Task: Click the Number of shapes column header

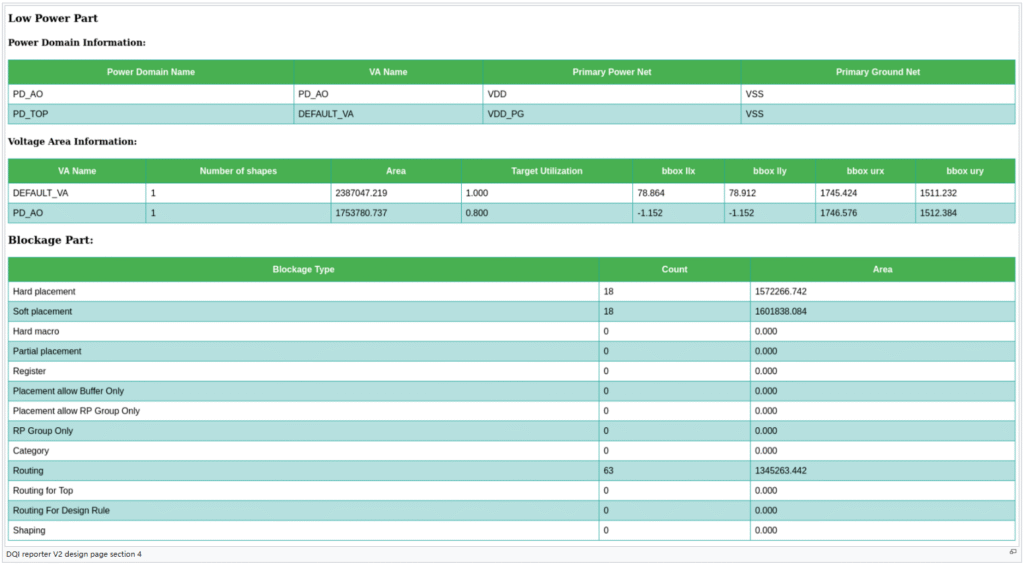Action: 238,171
